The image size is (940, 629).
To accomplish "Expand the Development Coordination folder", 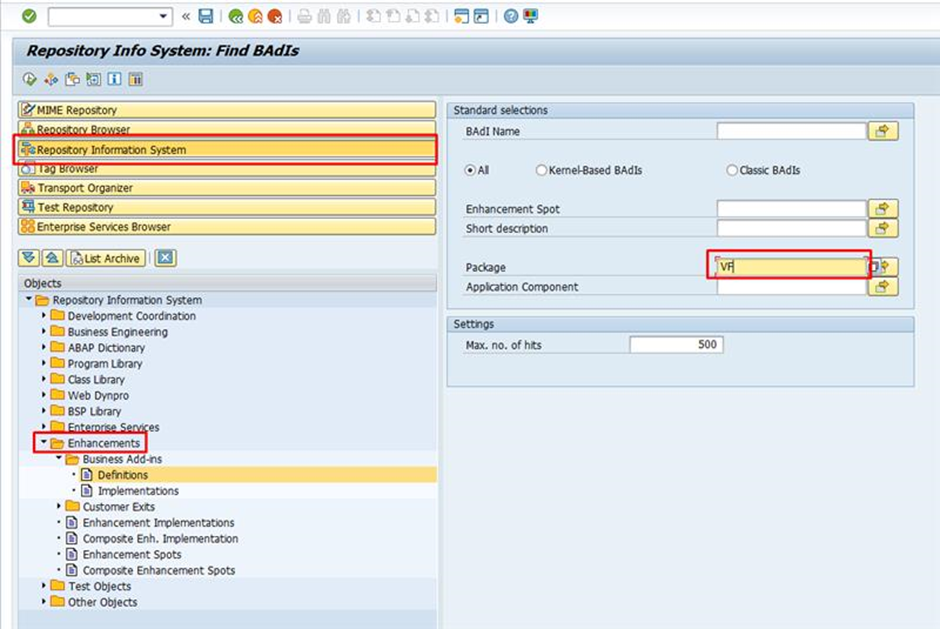I will pos(44,315).
